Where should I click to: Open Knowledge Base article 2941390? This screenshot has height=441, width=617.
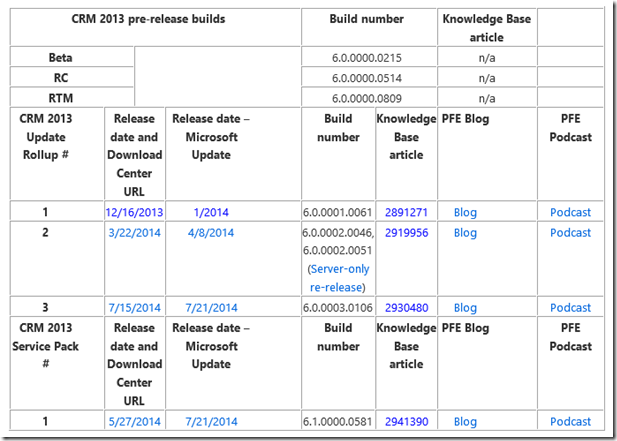point(406,422)
